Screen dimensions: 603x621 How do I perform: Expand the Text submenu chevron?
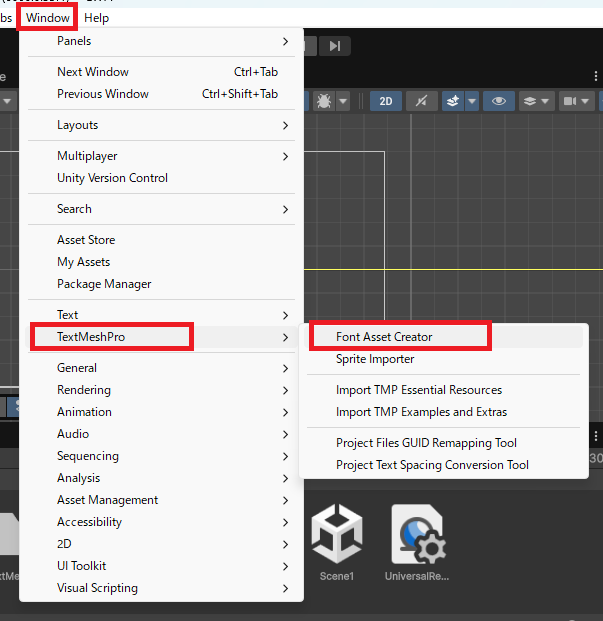click(285, 315)
